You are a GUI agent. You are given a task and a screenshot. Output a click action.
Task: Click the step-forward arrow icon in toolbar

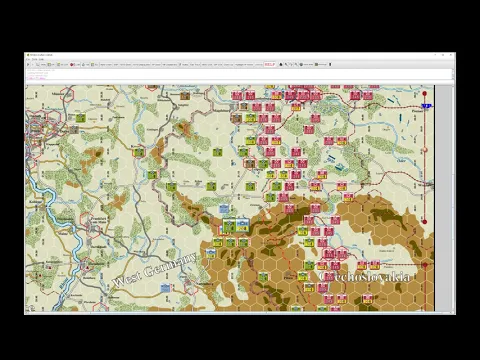(x=28, y=64)
